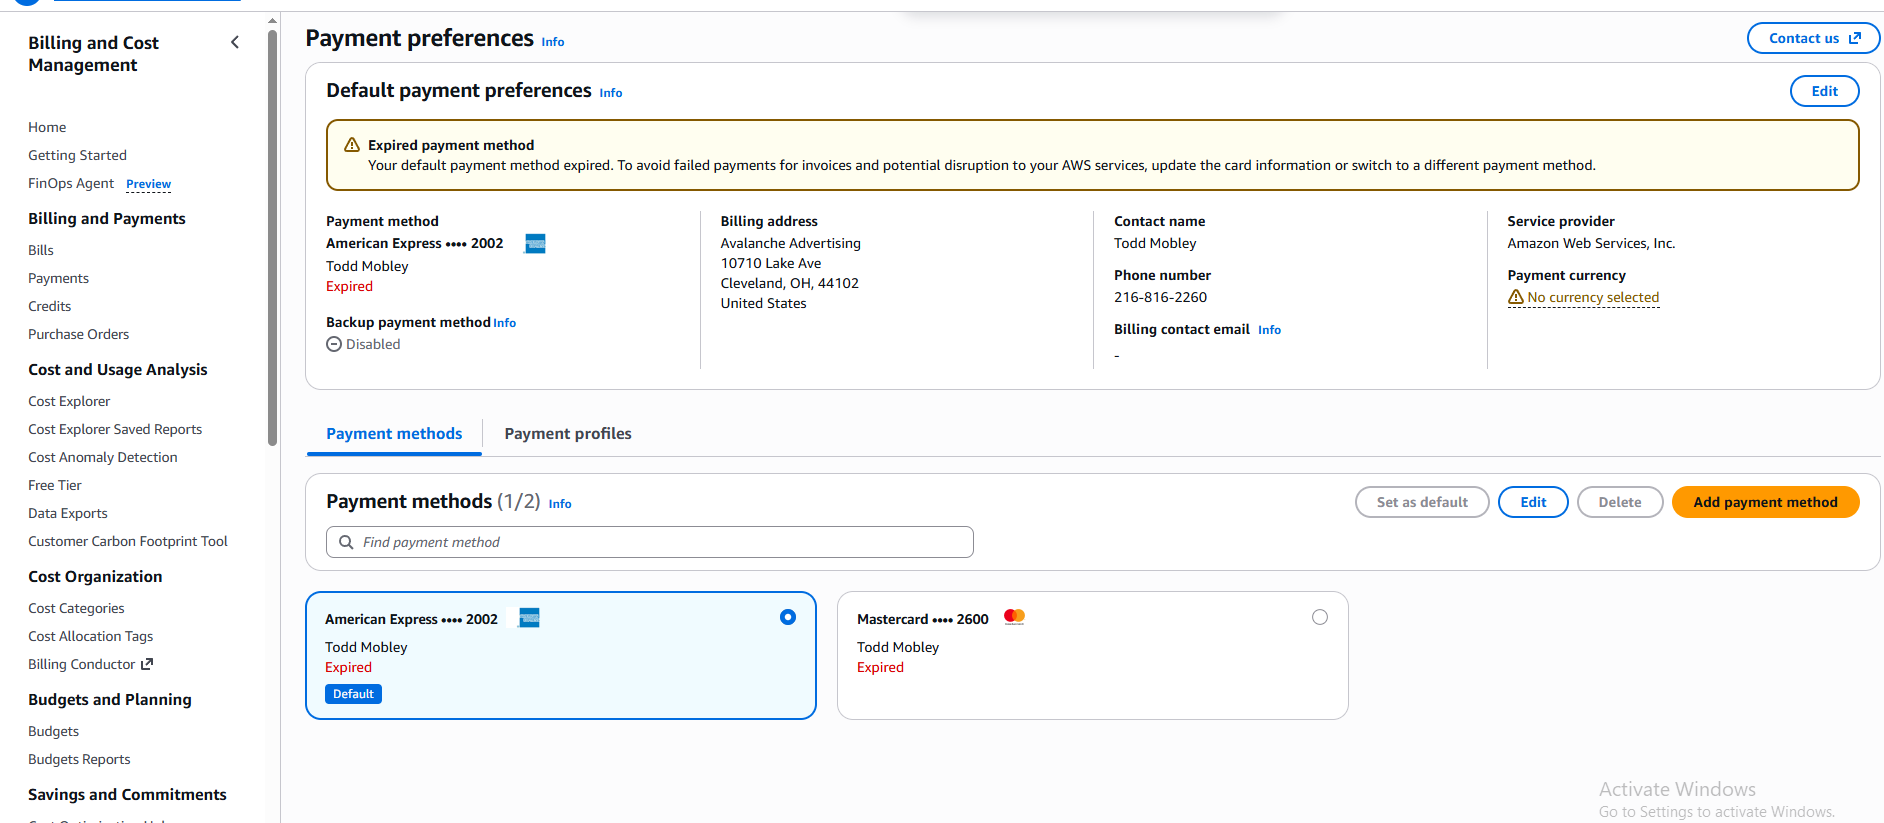
Task: Click the Mastercard logo on the 2600 card
Action: (x=1014, y=617)
